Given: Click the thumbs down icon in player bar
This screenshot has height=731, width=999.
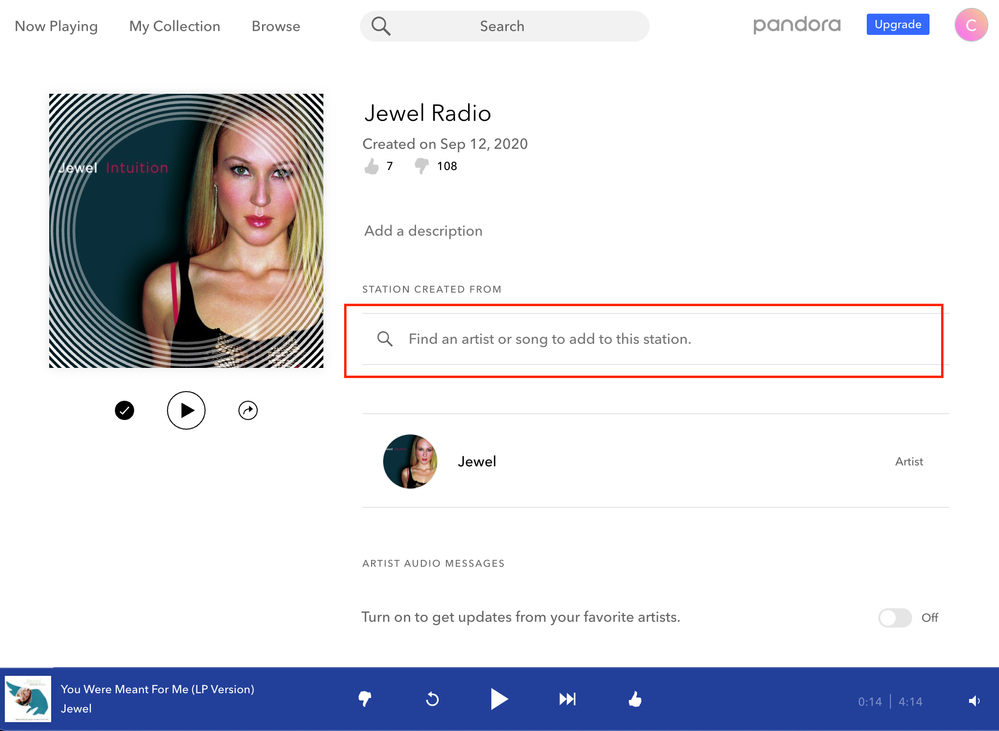Looking at the screenshot, I should tap(365, 699).
